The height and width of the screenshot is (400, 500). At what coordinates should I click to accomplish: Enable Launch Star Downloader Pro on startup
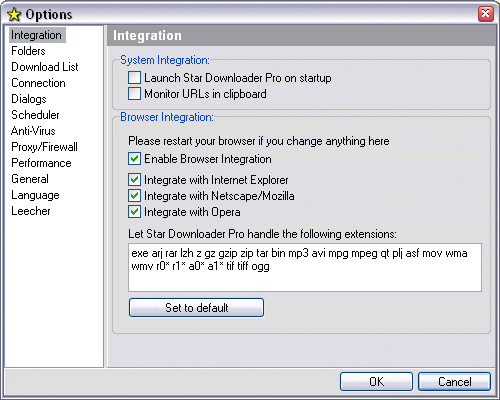134,78
